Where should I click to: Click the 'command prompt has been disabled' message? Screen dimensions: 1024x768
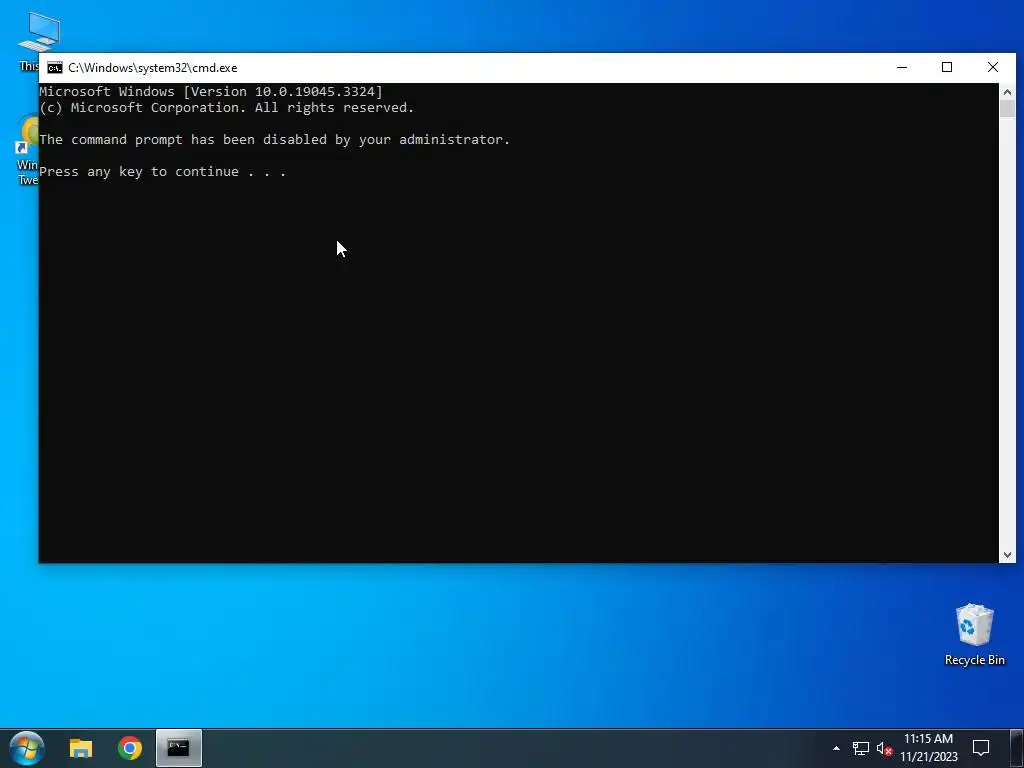pyautogui.click(x=274, y=140)
